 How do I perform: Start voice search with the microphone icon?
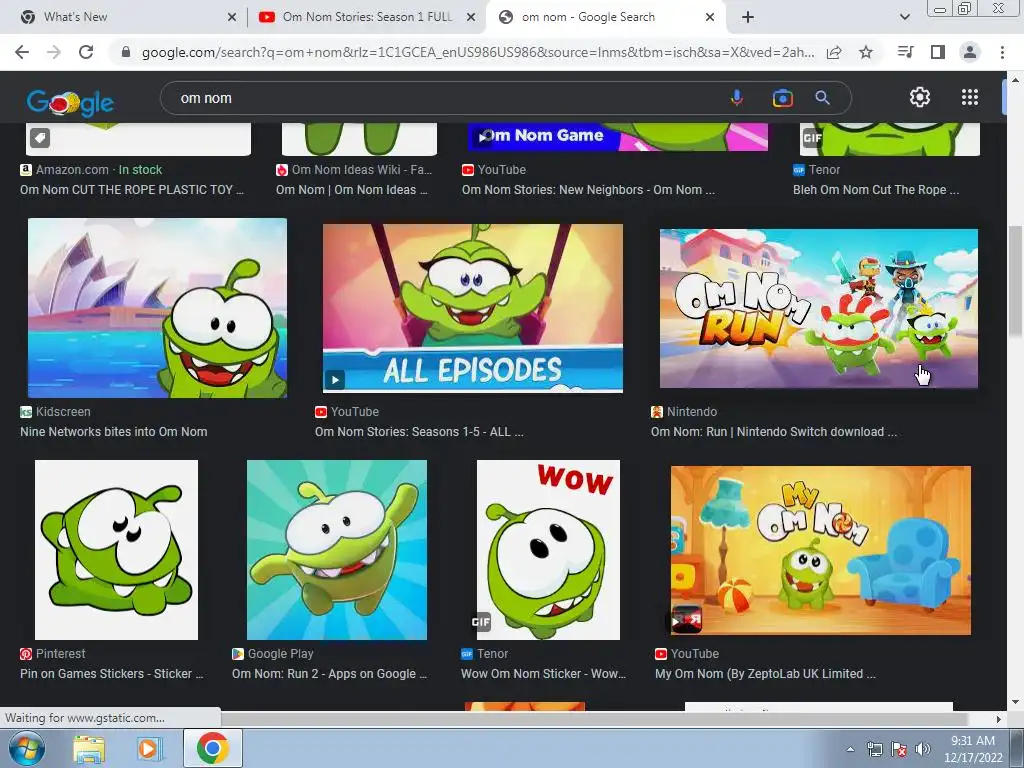point(737,98)
